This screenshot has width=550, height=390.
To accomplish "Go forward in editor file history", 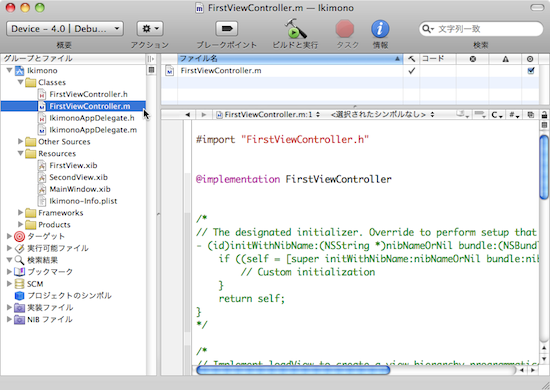I will [x=204, y=115].
